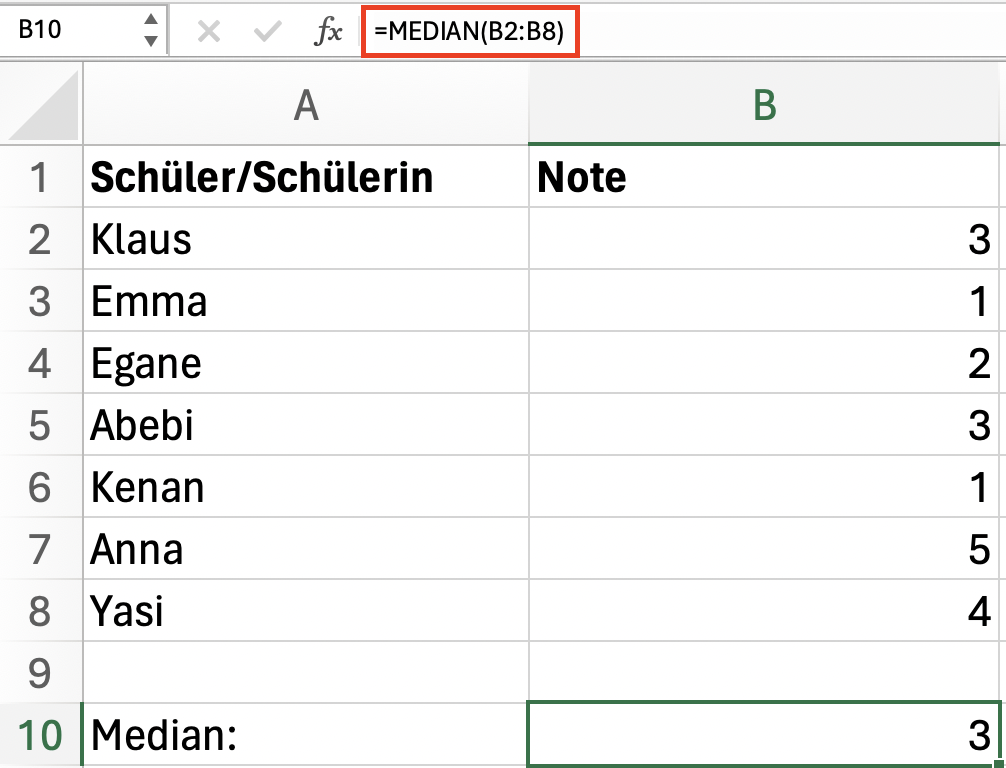Viewport: 1006px width, 768px height.
Task: Select row 9 header
Action: 41,672
